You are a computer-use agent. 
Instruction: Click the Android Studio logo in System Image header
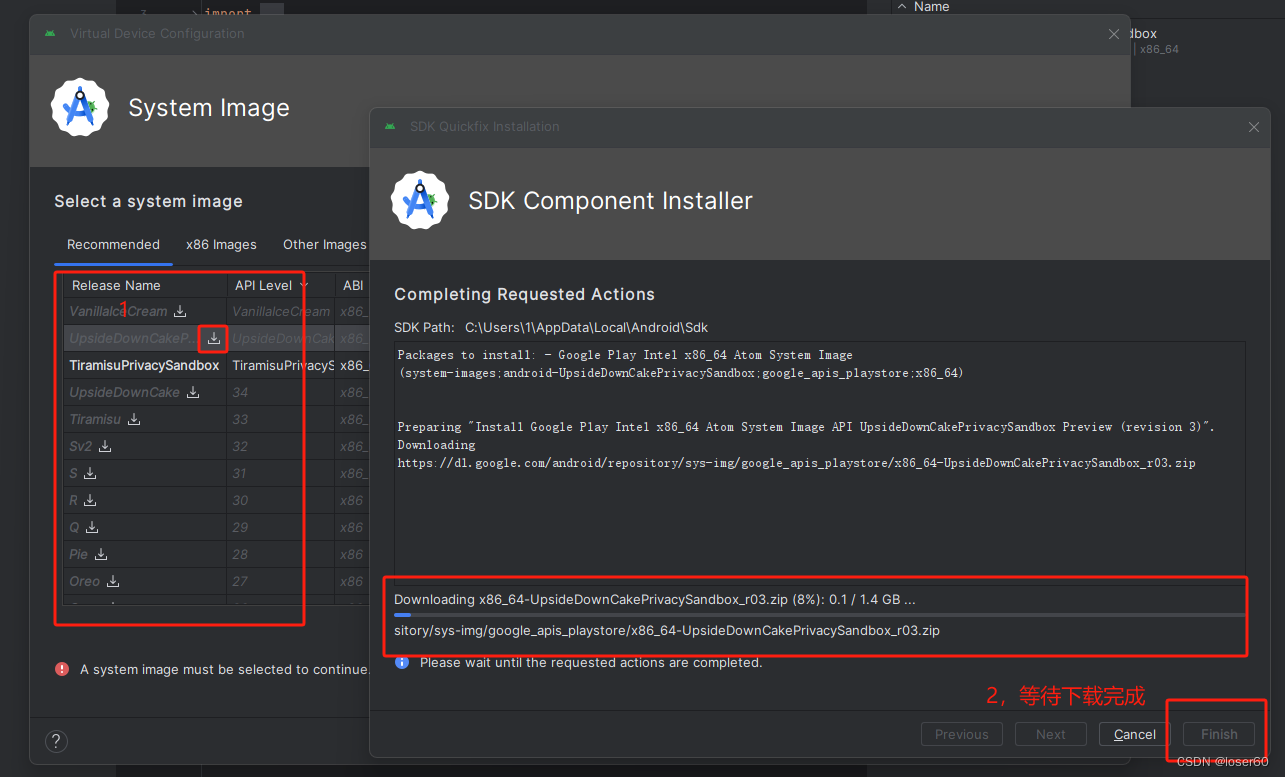[80, 107]
